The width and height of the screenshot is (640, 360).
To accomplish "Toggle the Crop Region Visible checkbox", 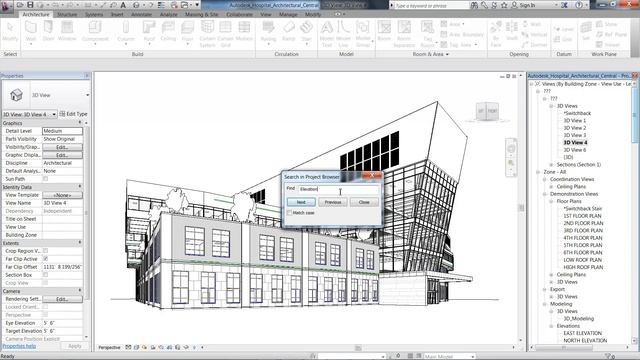I will point(45,251).
